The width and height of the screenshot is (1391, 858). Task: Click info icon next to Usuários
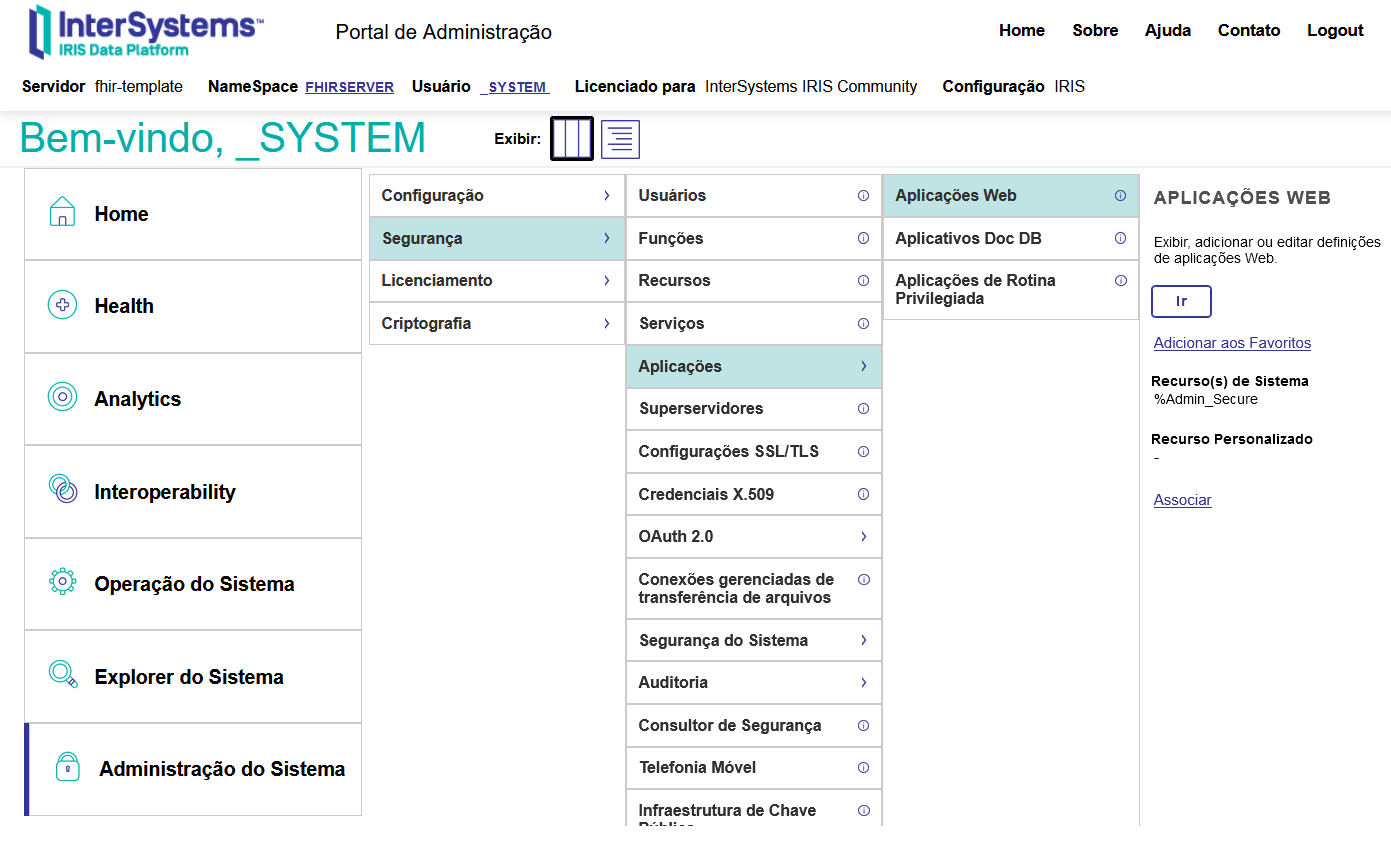click(863, 196)
